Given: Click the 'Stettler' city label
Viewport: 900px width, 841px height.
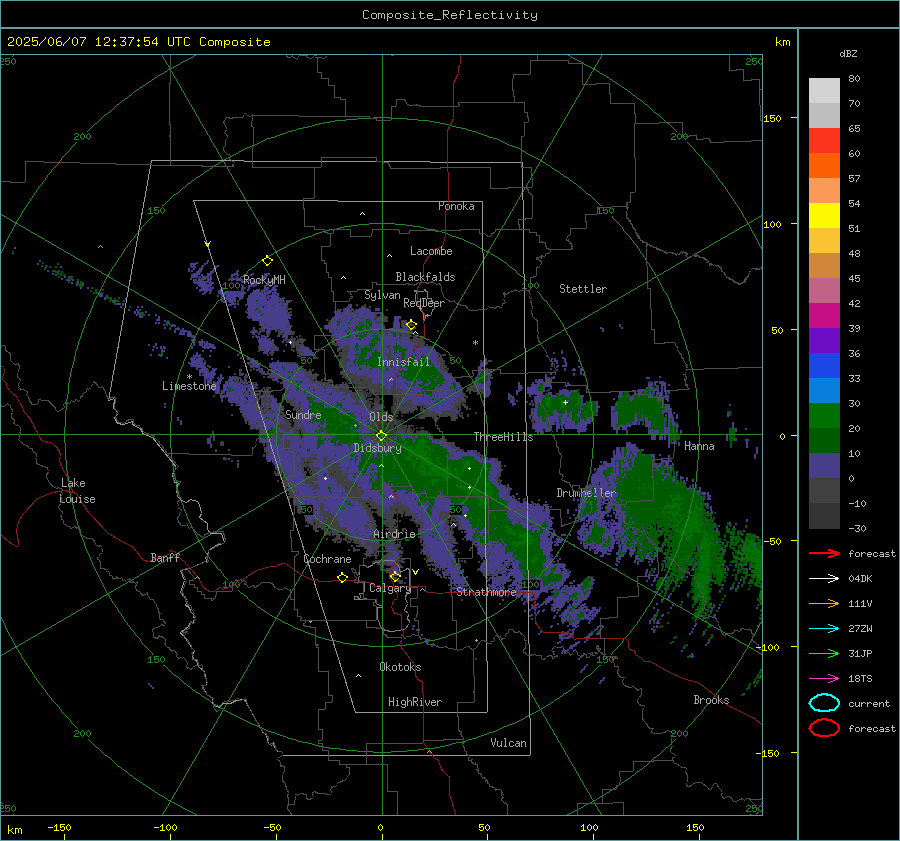Looking at the screenshot, I should tap(583, 289).
